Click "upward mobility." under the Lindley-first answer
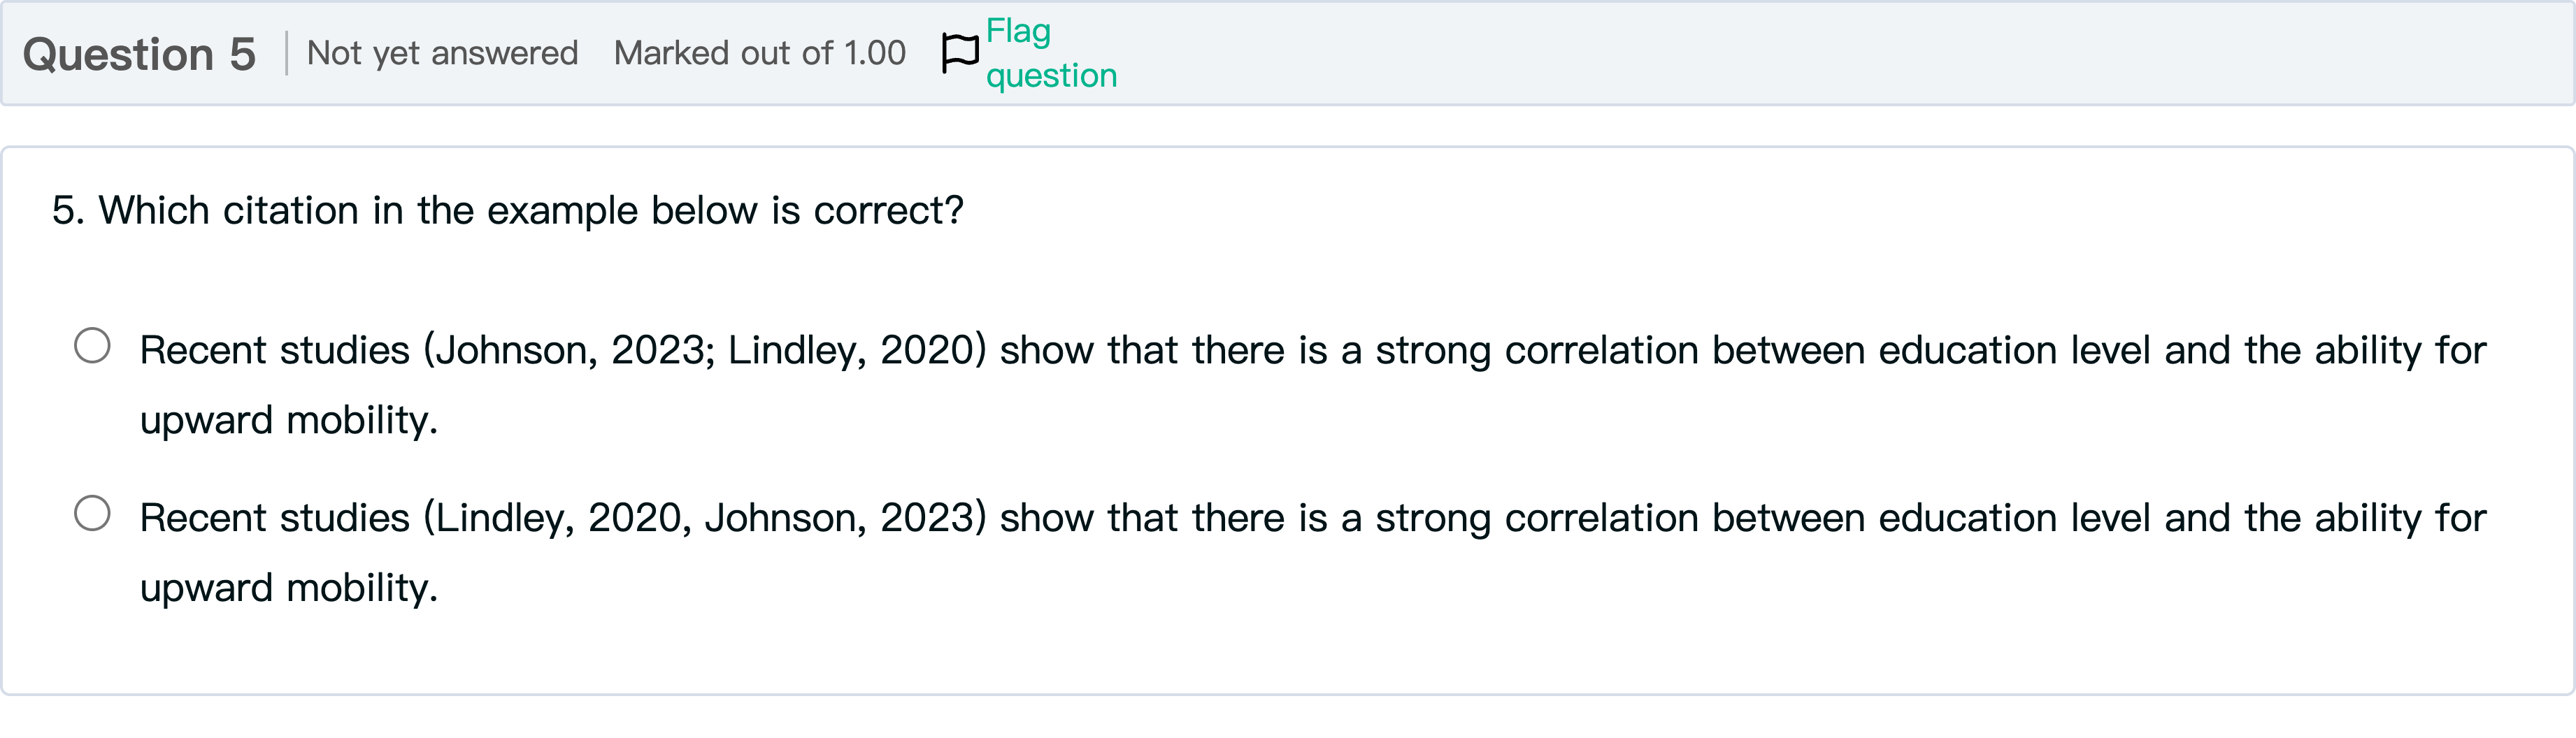 (289, 588)
